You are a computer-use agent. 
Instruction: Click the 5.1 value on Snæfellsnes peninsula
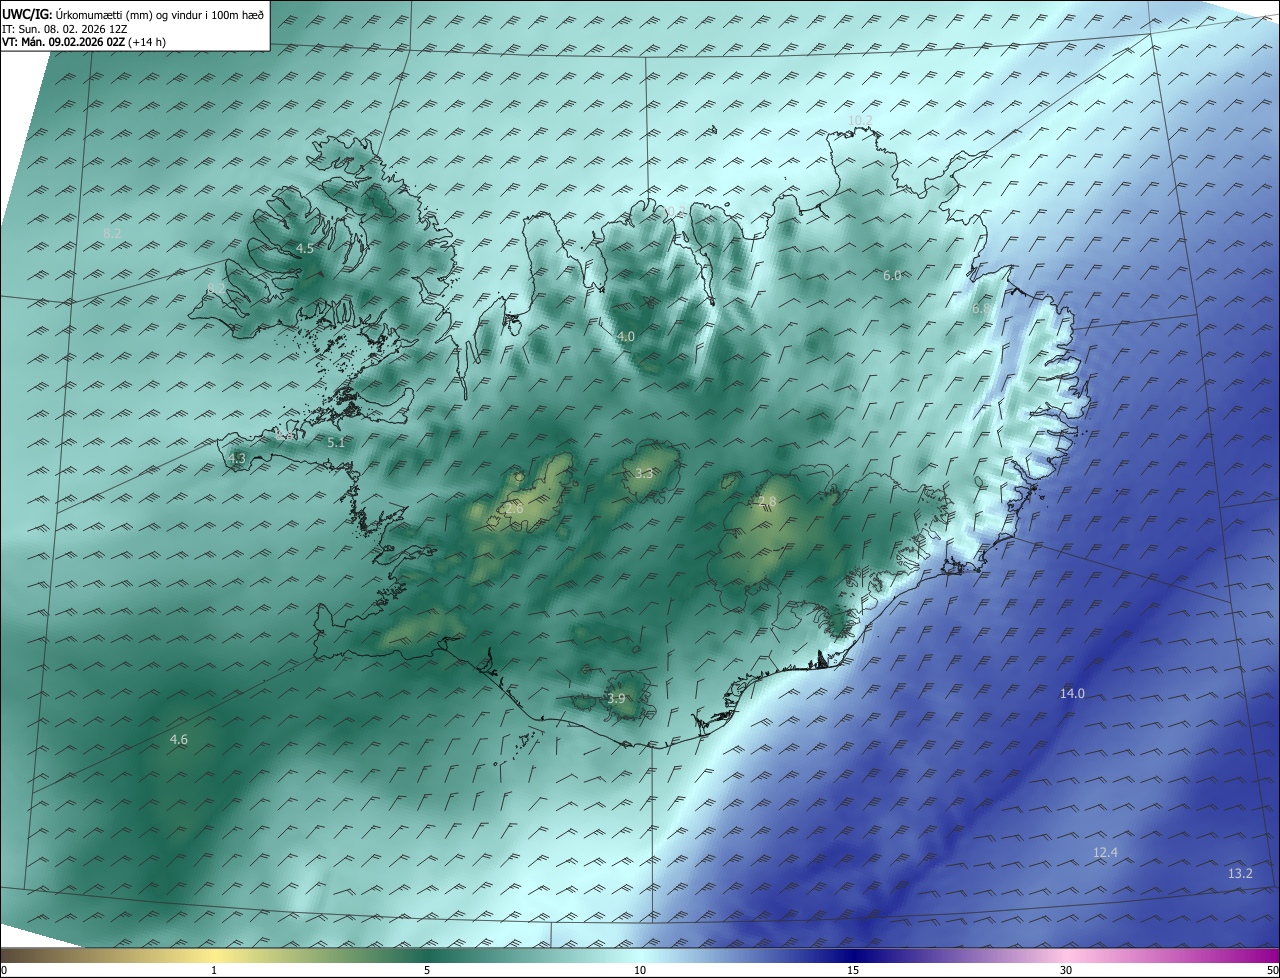point(336,442)
